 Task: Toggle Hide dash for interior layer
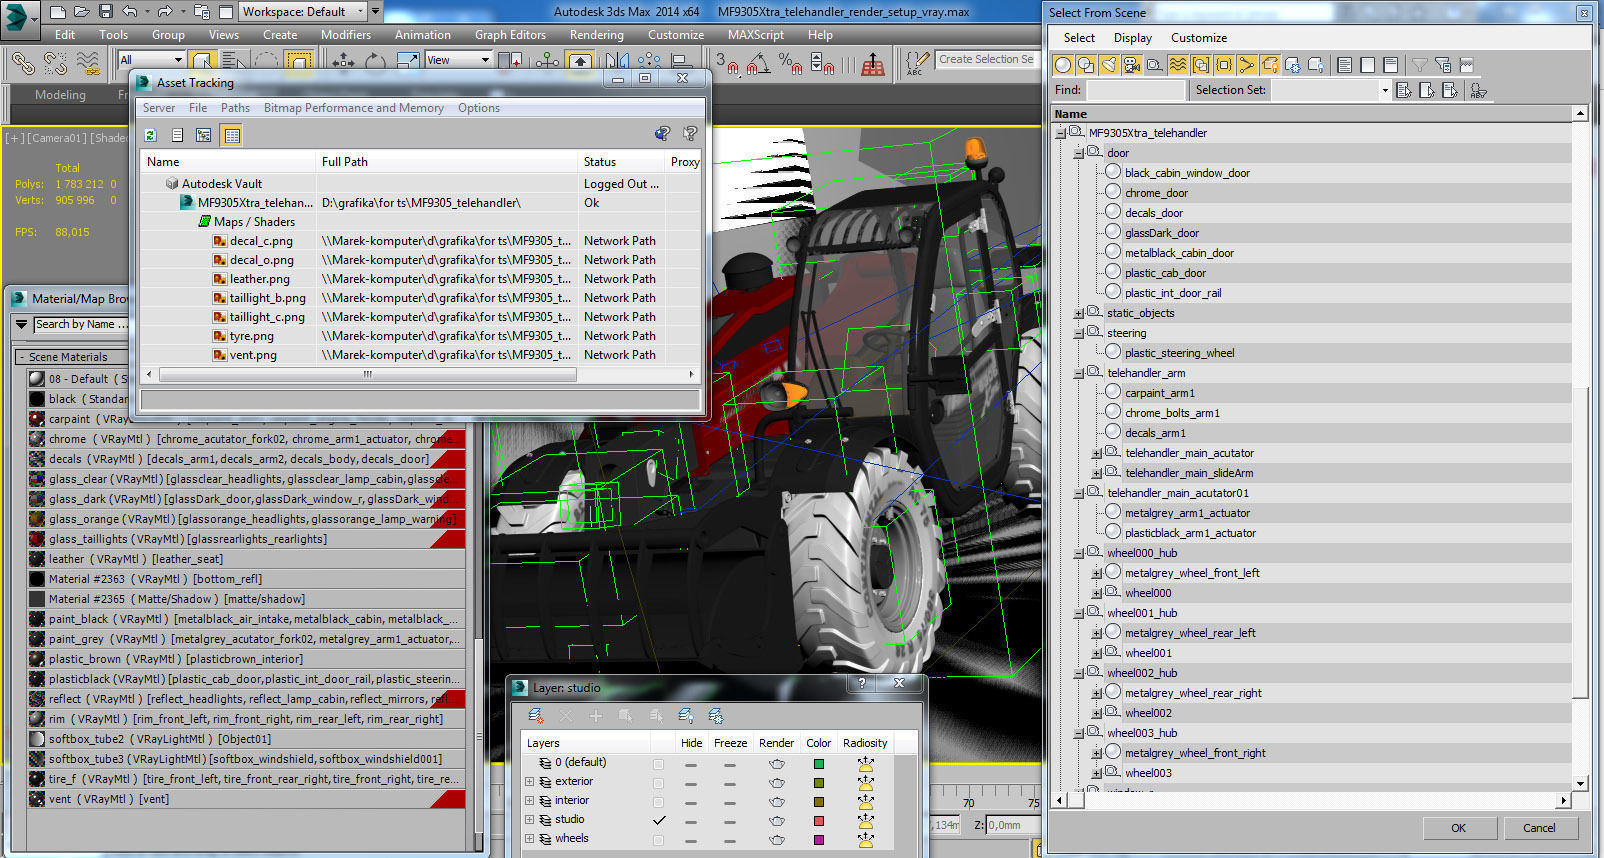click(x=691, y=802)
